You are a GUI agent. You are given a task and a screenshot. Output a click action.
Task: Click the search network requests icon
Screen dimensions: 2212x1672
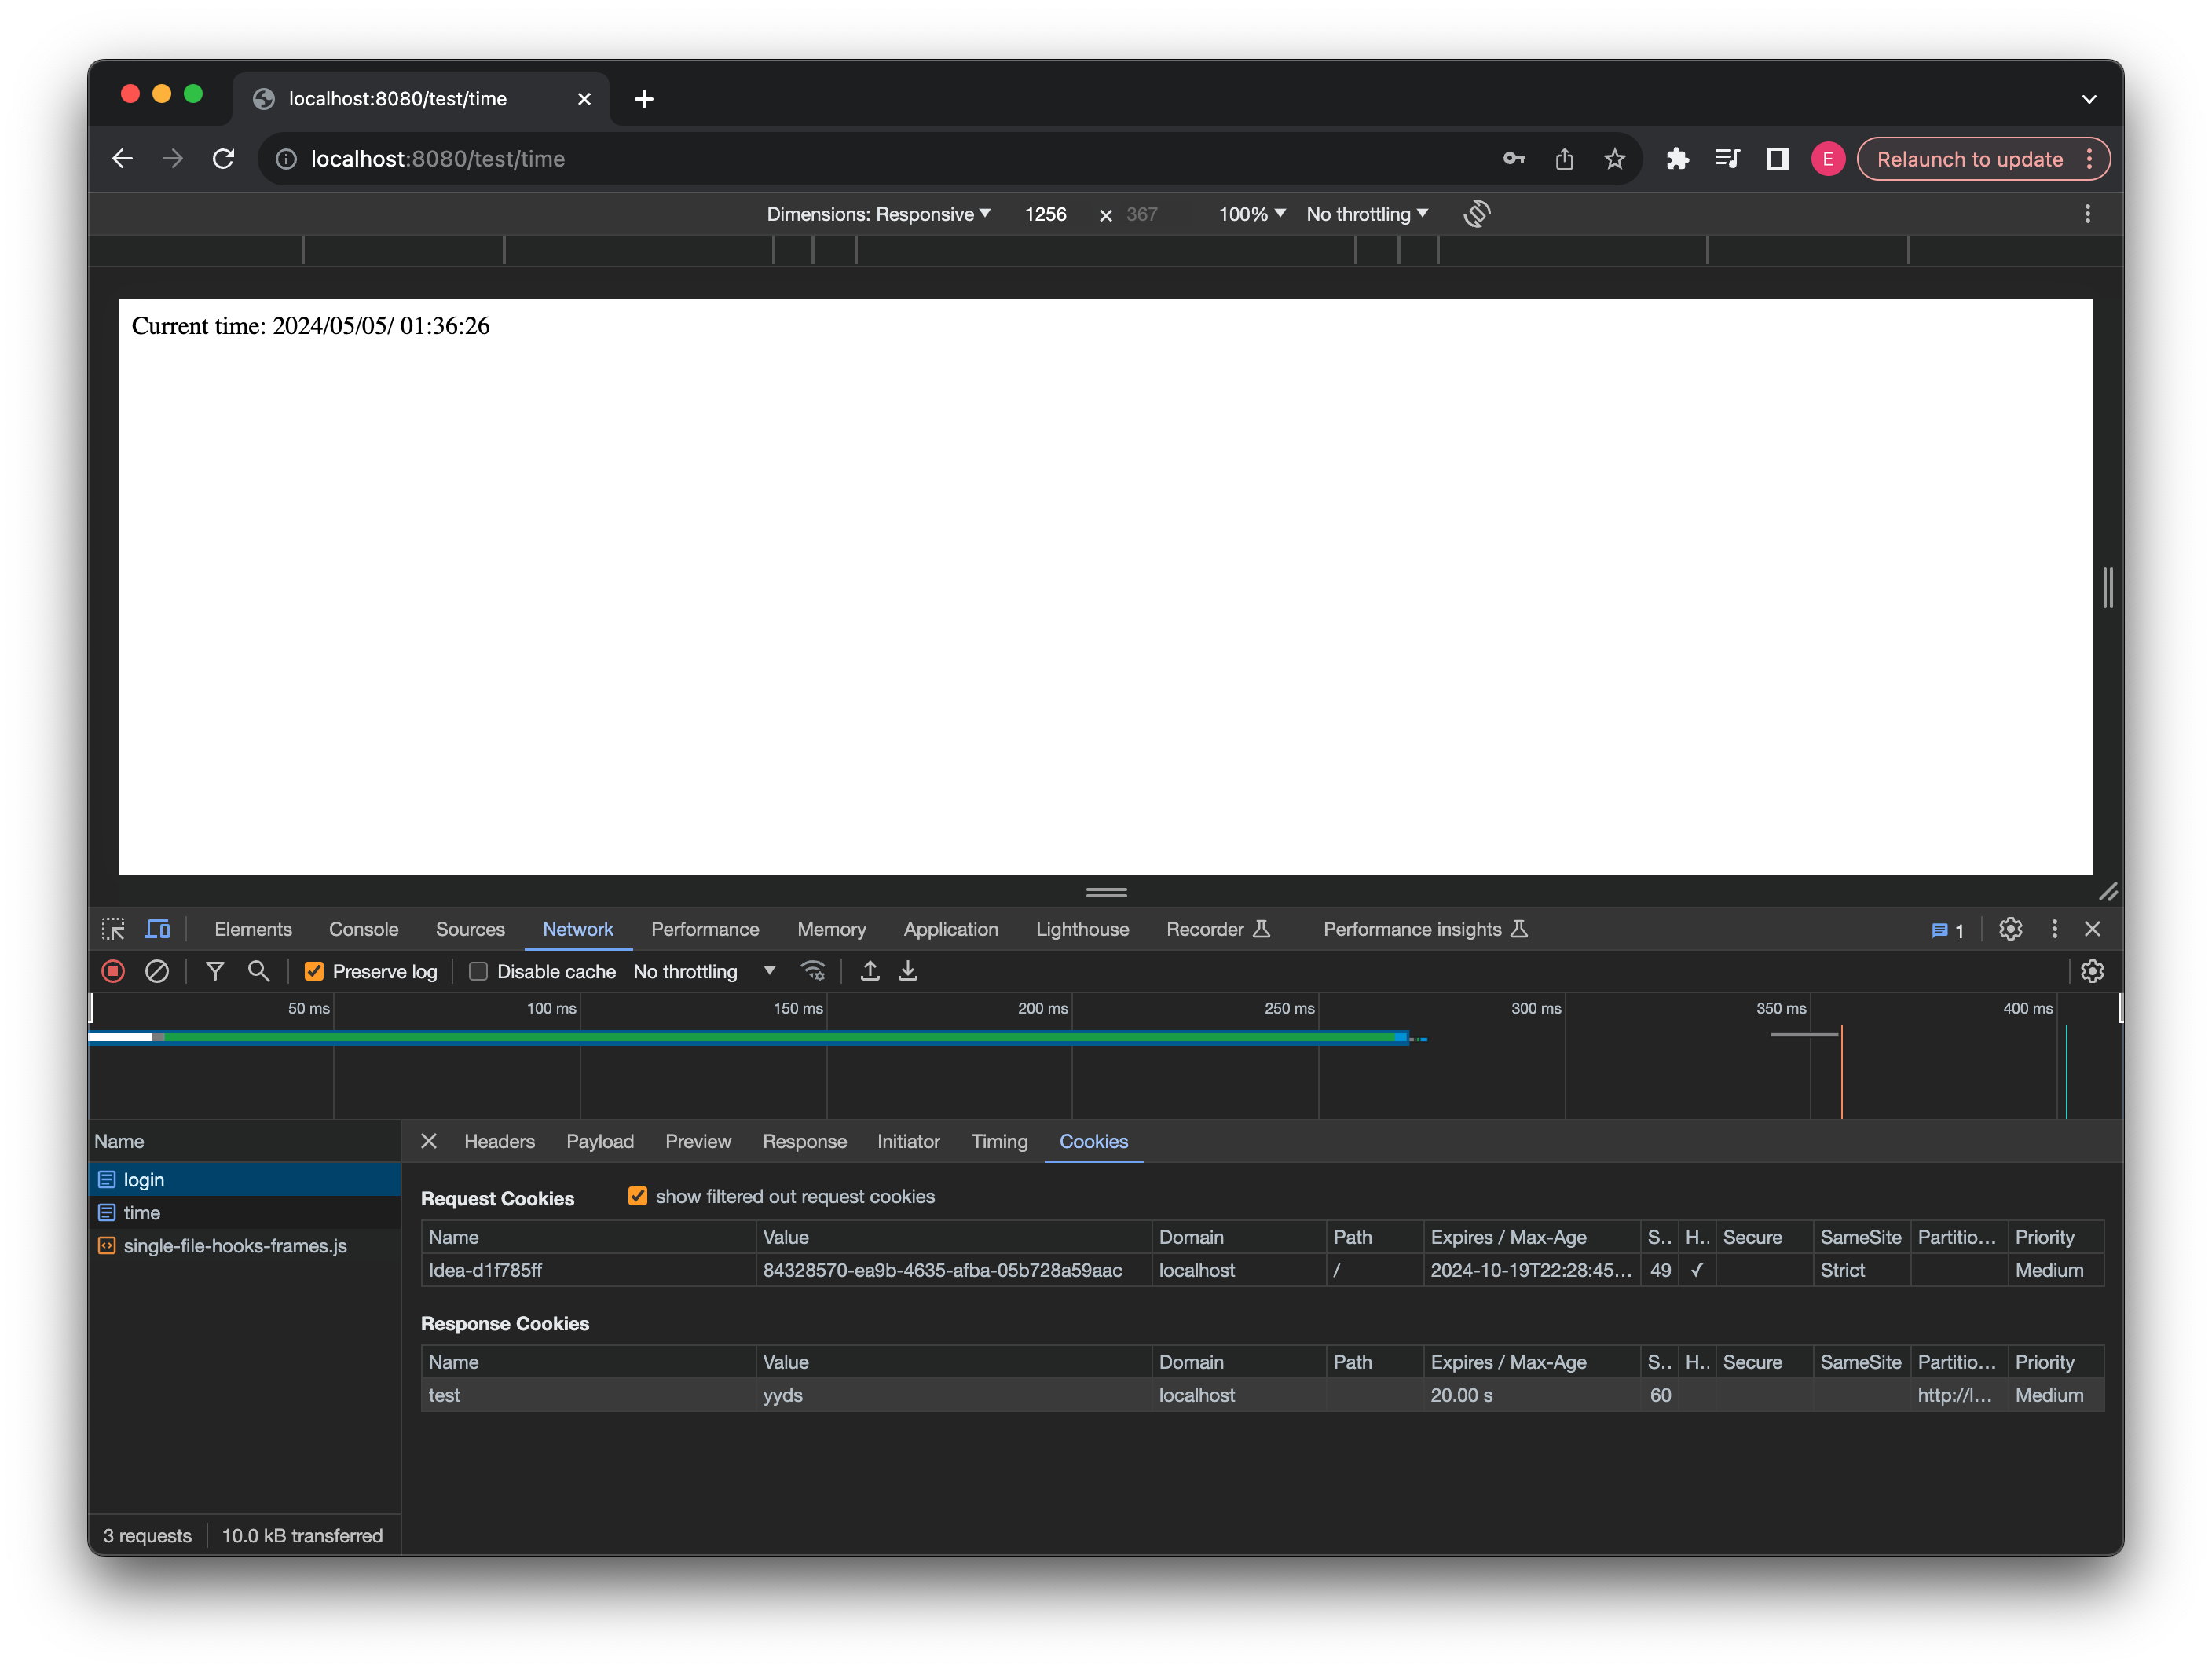point(260,971)
